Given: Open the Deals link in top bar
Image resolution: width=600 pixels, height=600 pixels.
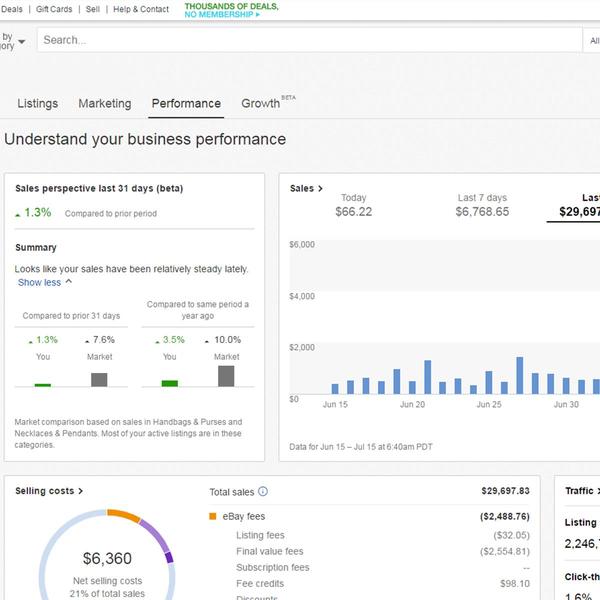Looking at the screenshot, I should 11,9.
